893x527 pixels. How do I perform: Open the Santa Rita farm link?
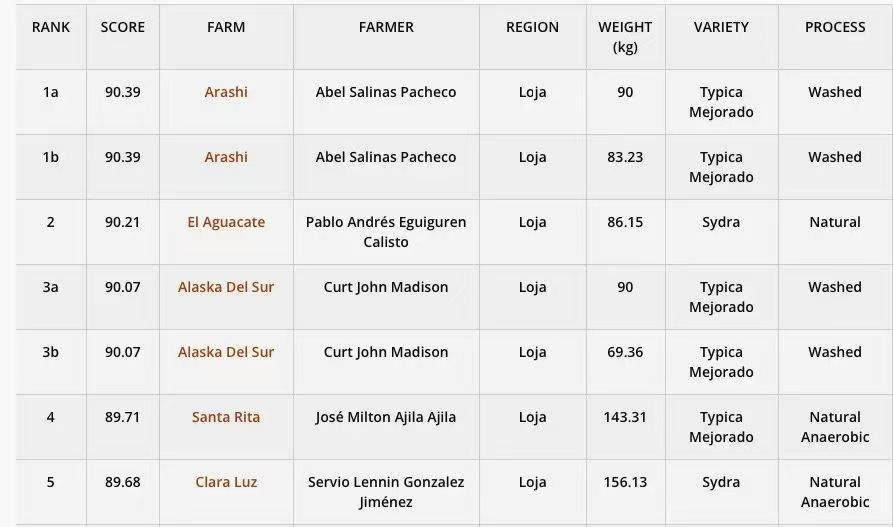coord(226,417)
